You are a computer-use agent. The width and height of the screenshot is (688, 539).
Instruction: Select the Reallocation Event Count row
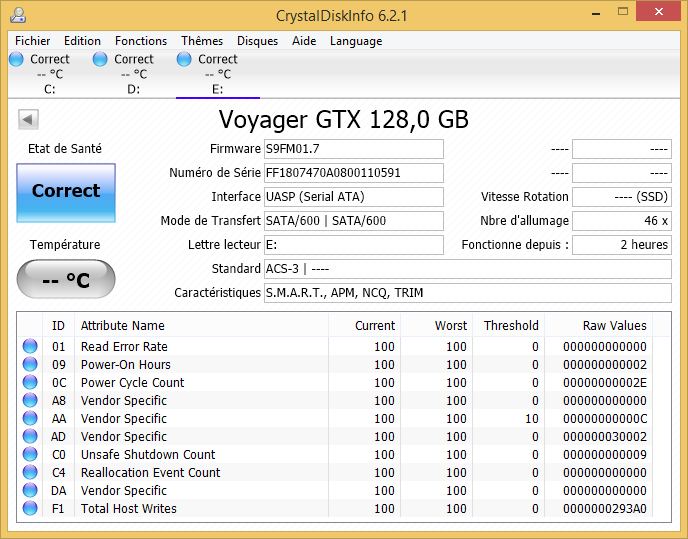[x=150, y=473]
